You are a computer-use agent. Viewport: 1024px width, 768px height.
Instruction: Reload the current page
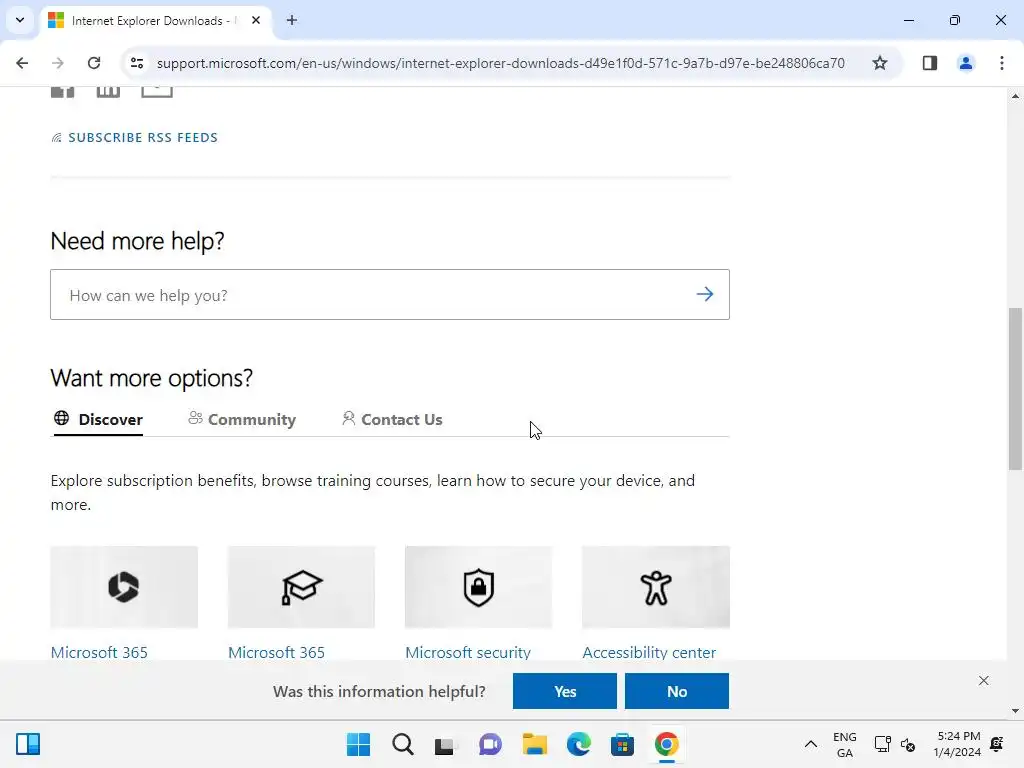click(x=94, y=63)
